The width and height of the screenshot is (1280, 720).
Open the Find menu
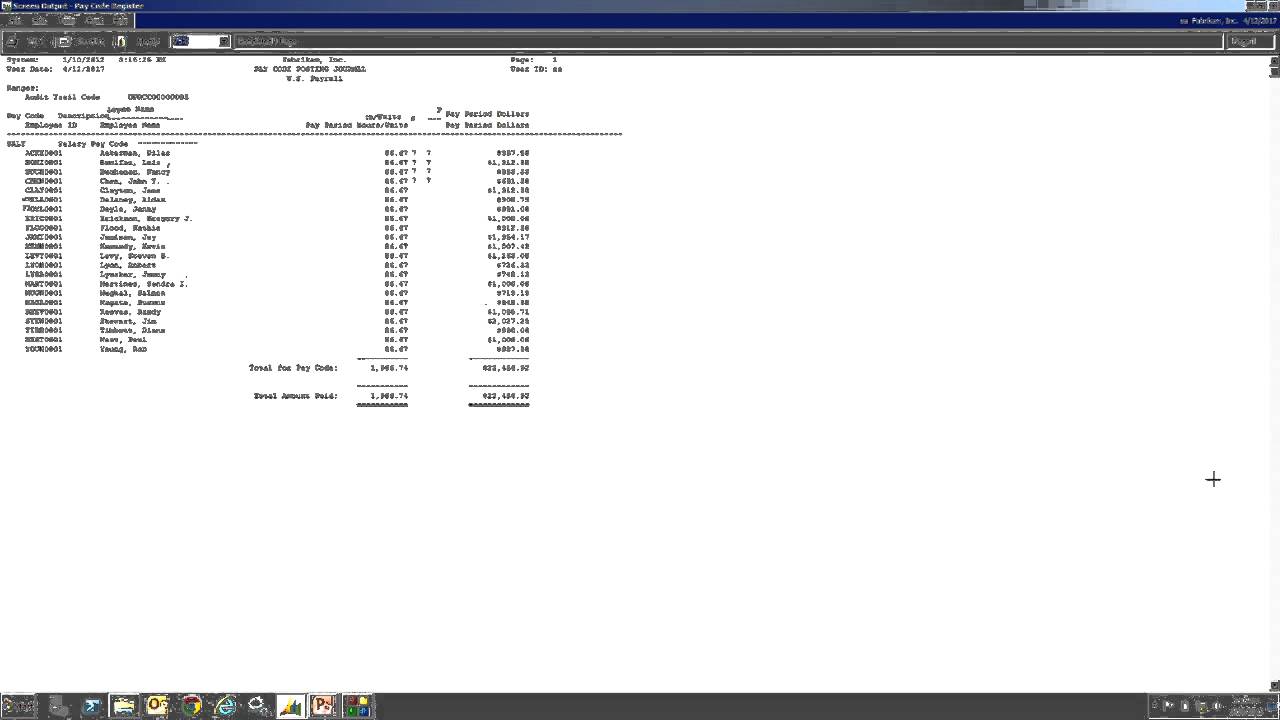pos(94,20)
